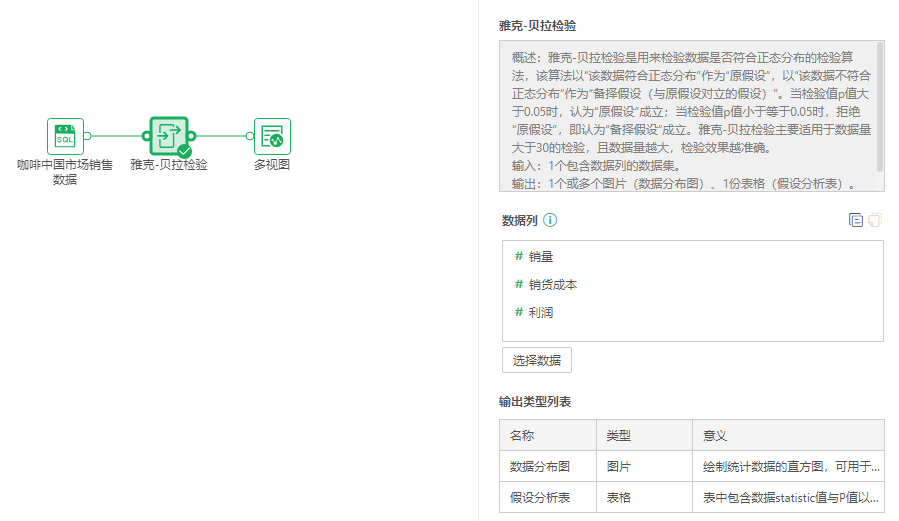899x521 pixels.
Task: Click the info icon beside 数据列
Action: (x=550, y=221)
